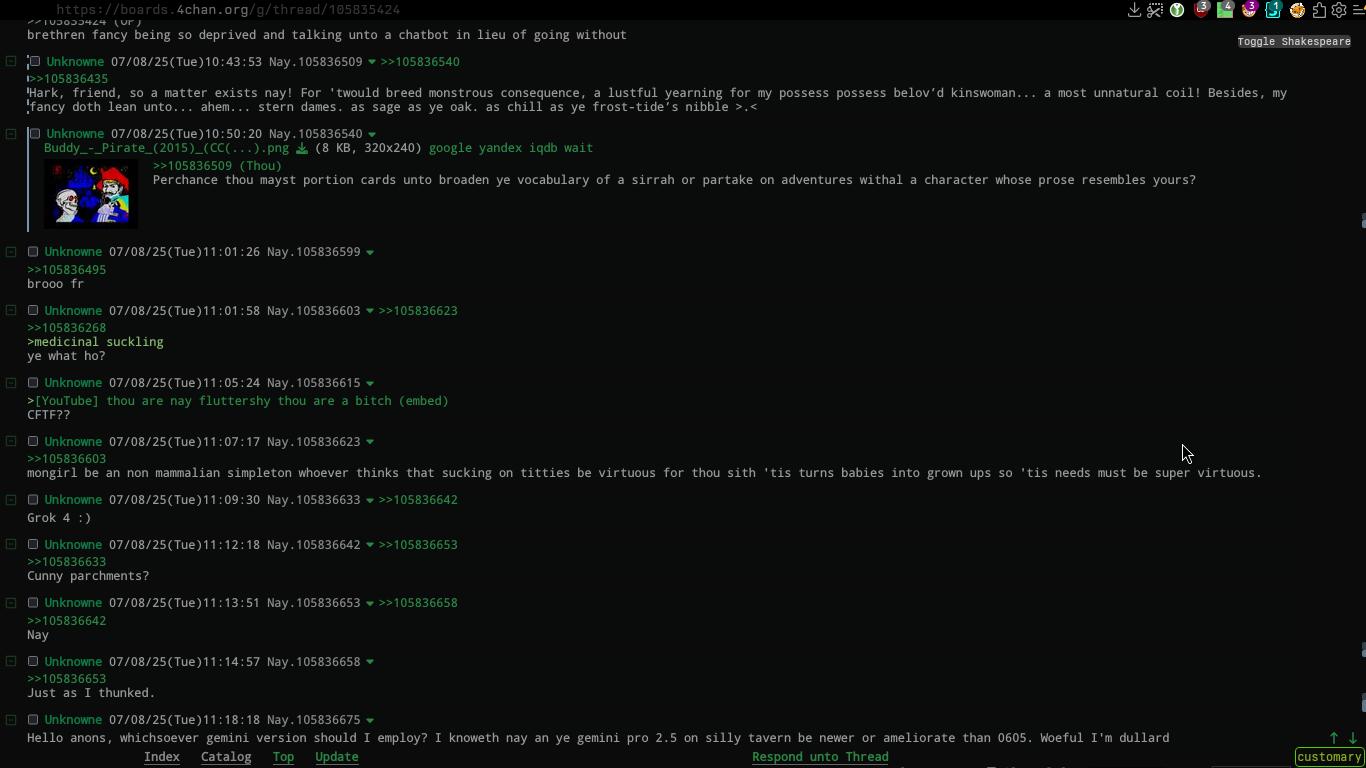The height and width of the screenshot is (768, 1366).
Task: Download Buddy Pirate png via arrow icon
Action: [301, 148]
